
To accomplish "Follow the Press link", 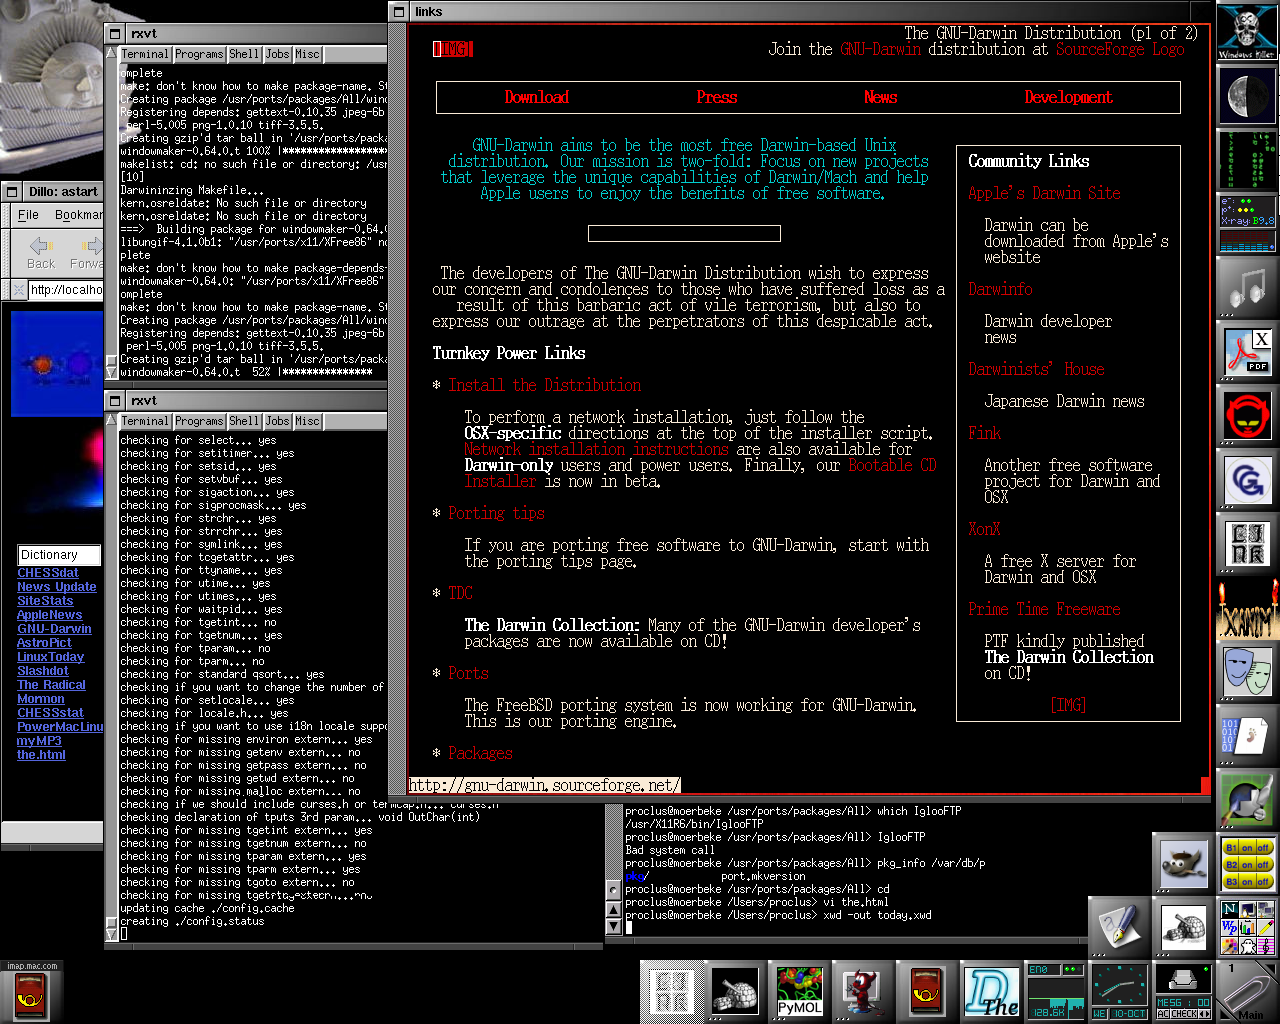I will [x=716, y=97].
